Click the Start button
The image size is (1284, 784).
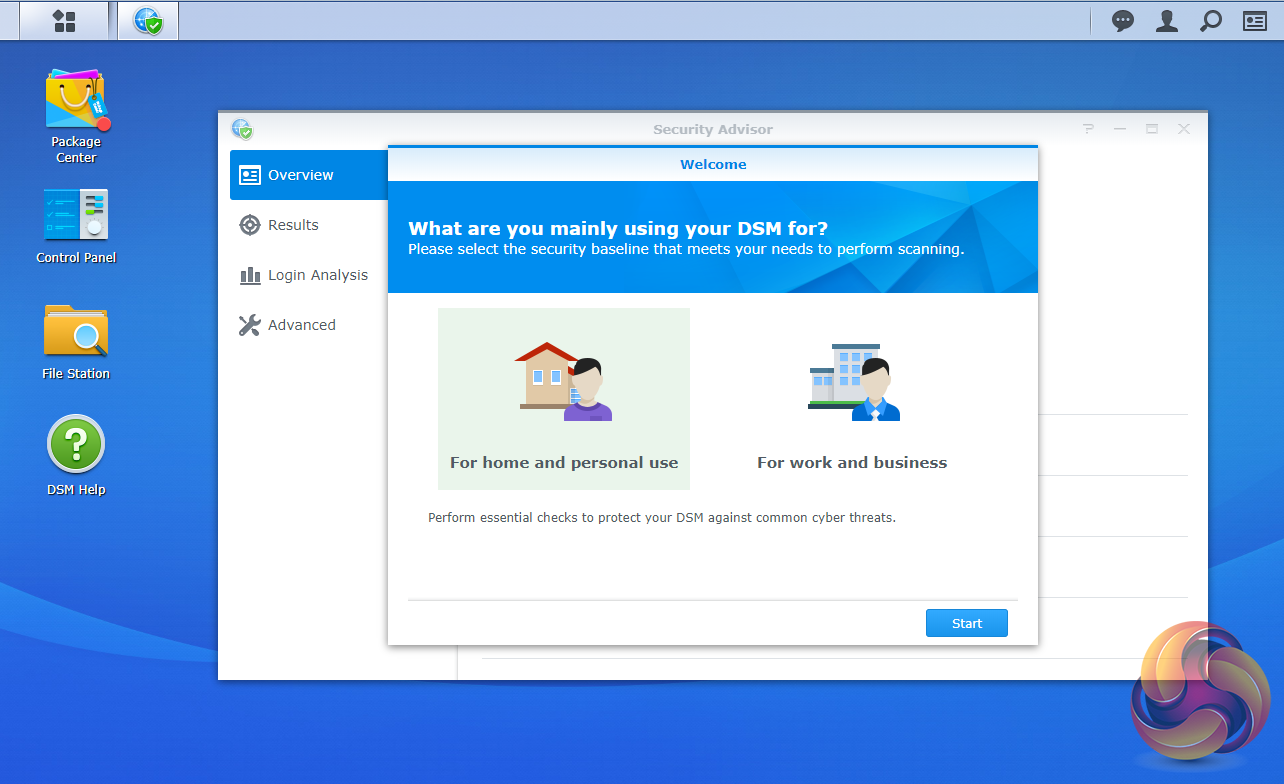967,623
